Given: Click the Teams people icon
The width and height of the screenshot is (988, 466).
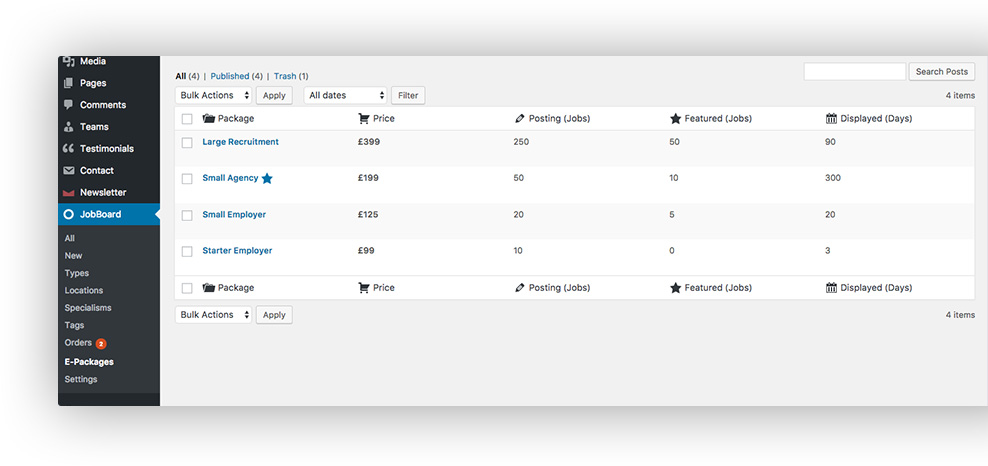Looking at the screenshot, I should tap(68, 127).
